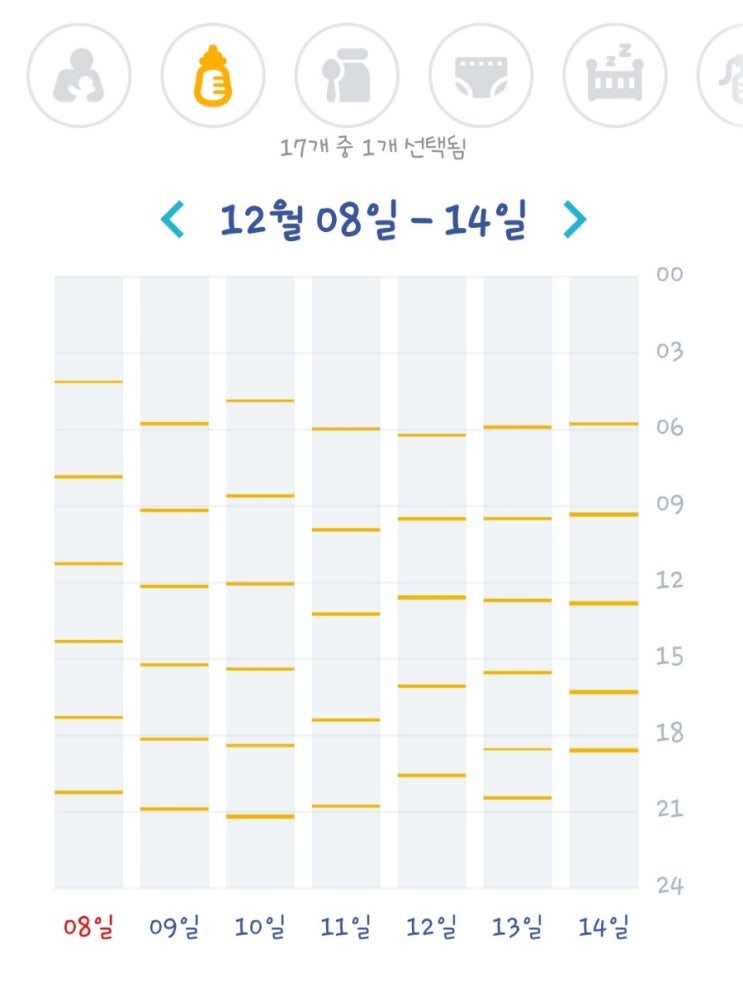Viewport: 743px width, 987px height.
Task: Click the 17개 중 1개 선택됨 text
Action: (374, 149)
